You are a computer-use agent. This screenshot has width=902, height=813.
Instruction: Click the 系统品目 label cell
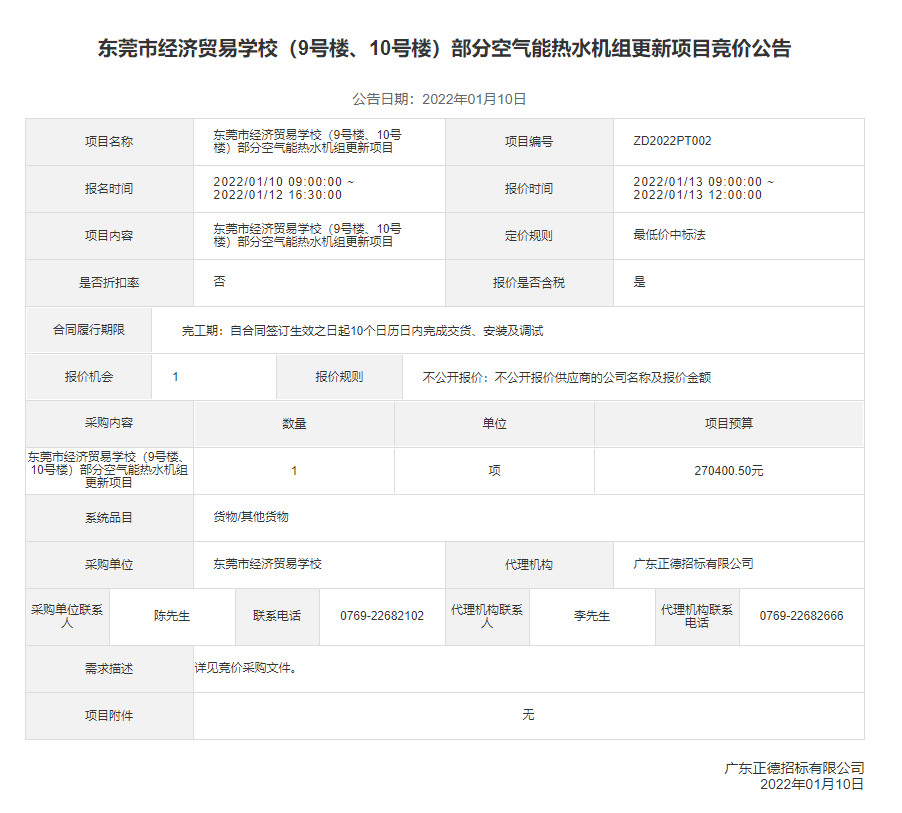(109, 518)
